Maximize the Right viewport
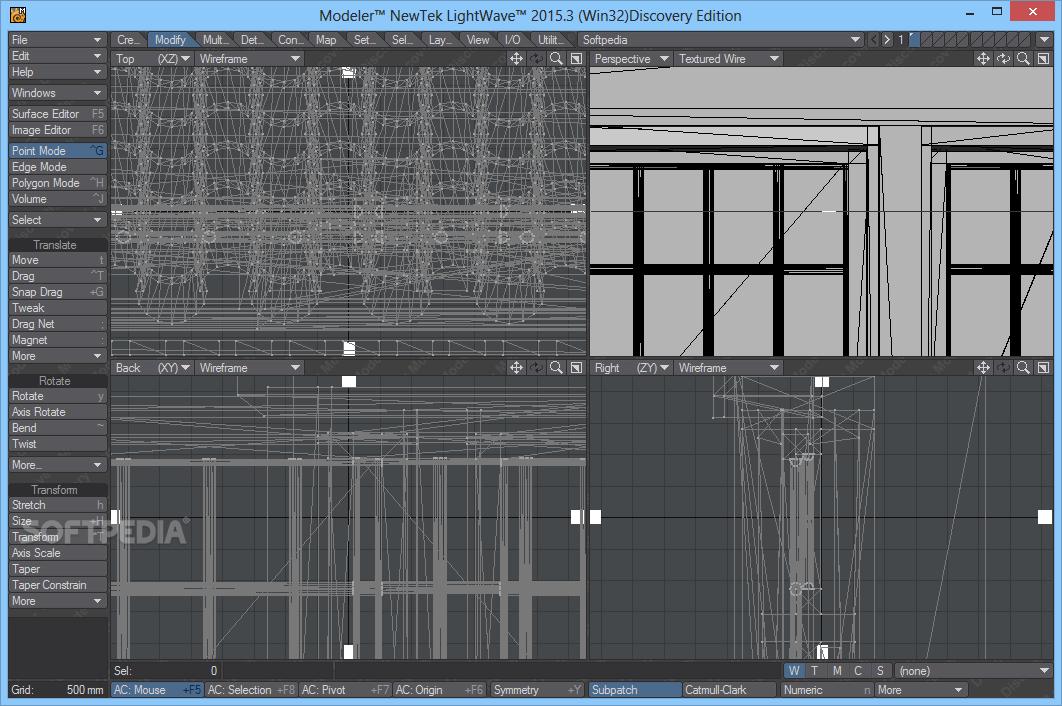Image resolution: width=1062 pixels, height=706 pixels. click(x=1044, y=367)
